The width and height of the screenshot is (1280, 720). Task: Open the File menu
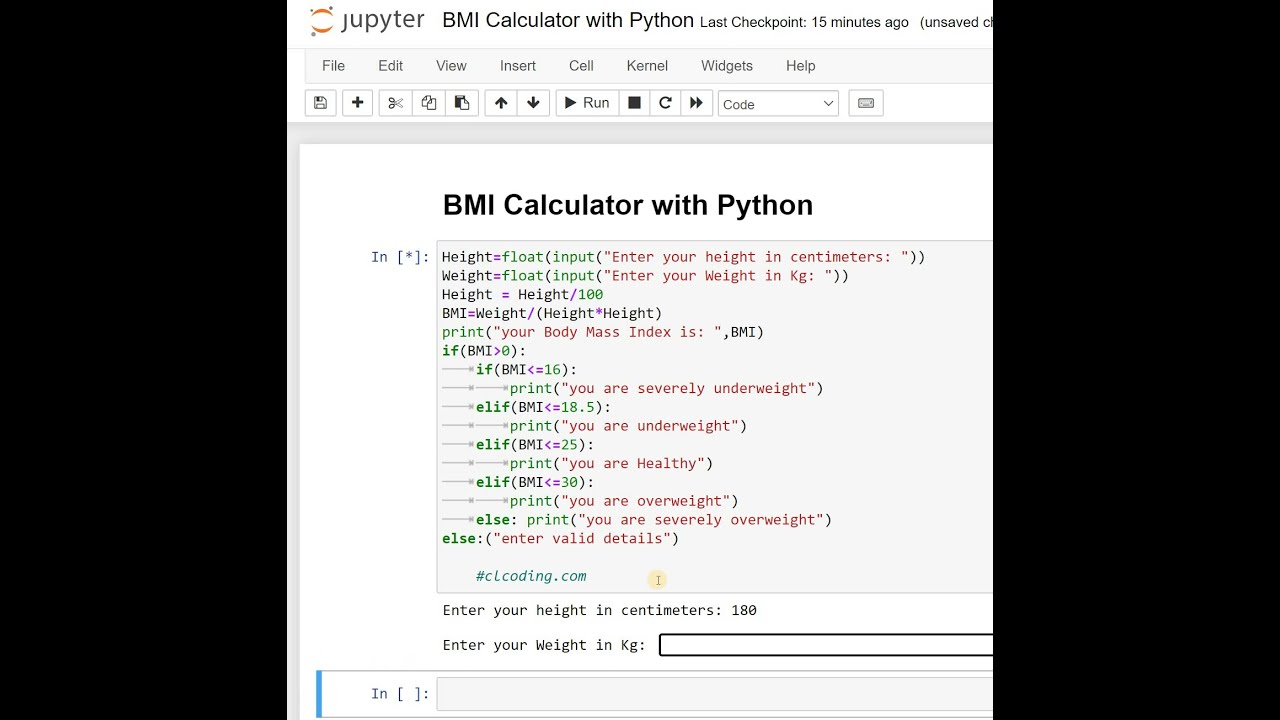pyautogui.click(x=333, y=66)
